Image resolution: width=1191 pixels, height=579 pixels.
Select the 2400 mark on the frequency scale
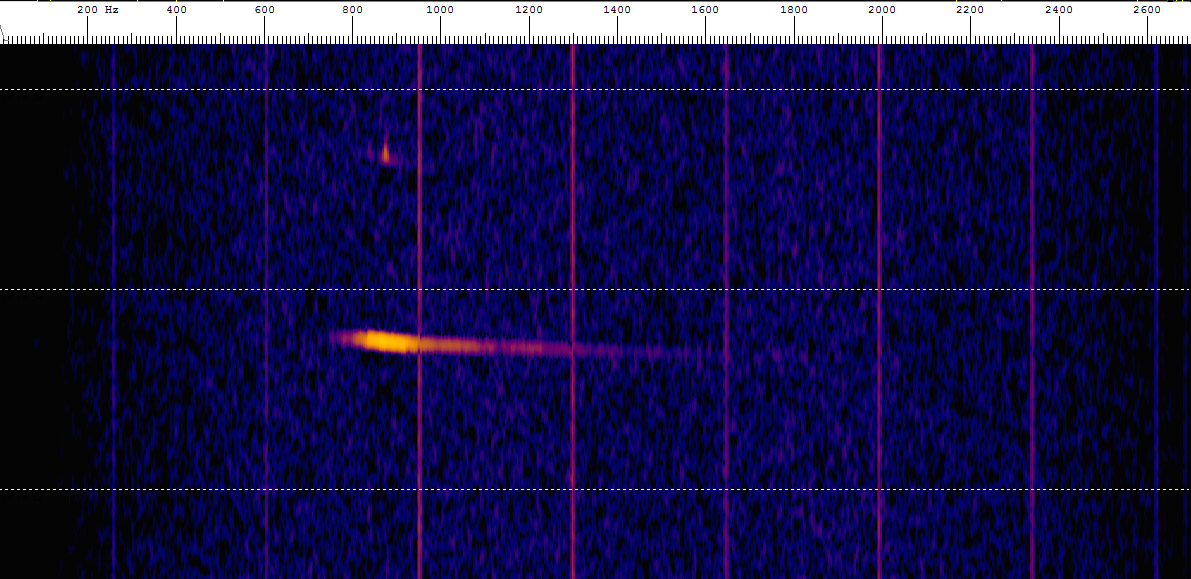pyautogui.click(x=1058, y=10)
